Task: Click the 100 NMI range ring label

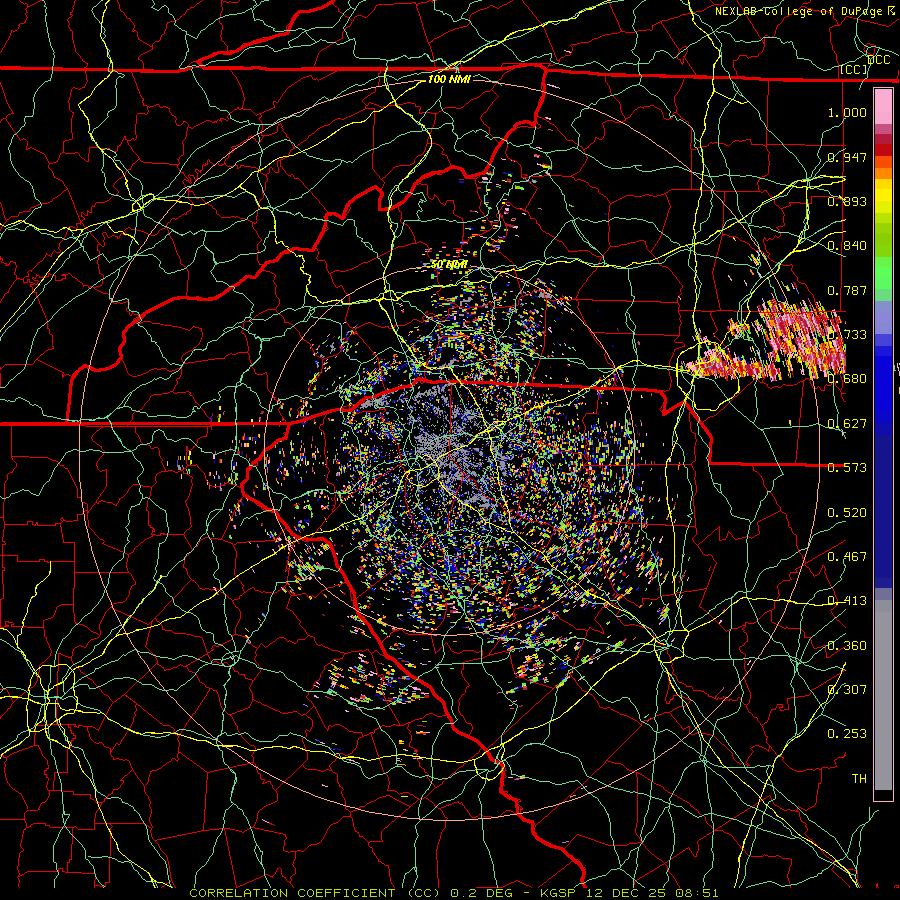Action: click(449, 79)
